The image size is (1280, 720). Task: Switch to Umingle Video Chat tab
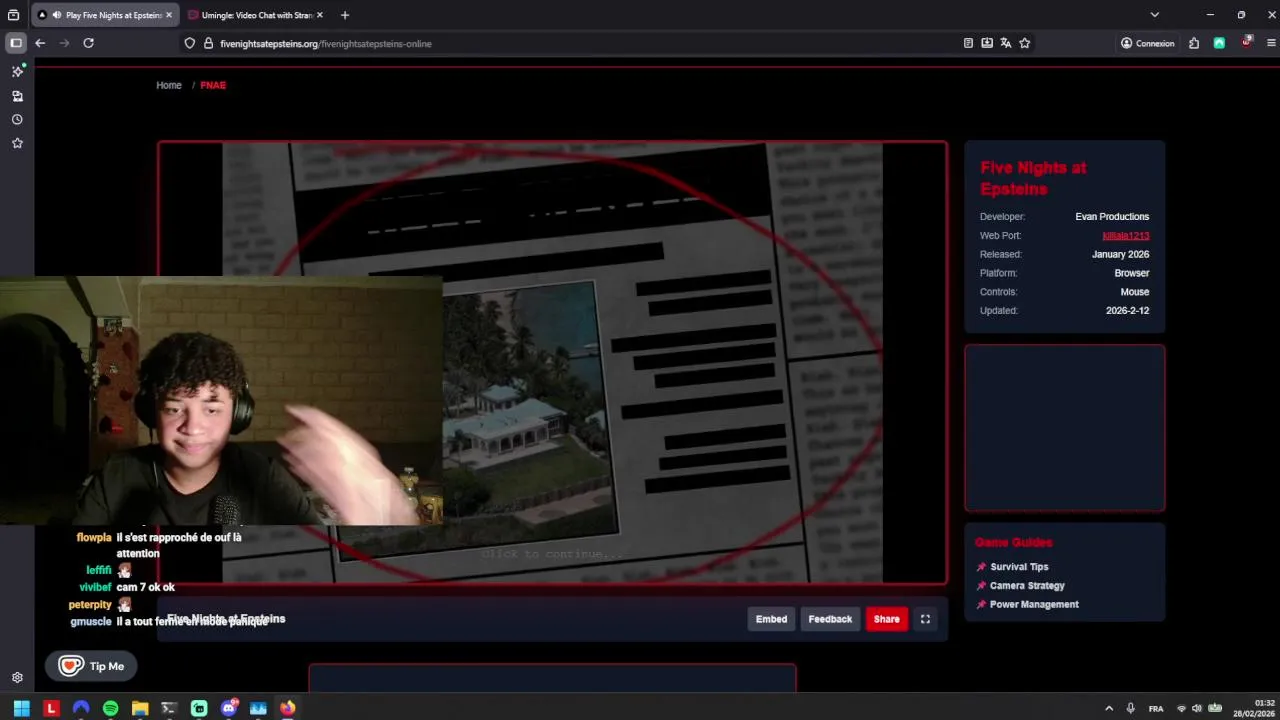point(257,15)
